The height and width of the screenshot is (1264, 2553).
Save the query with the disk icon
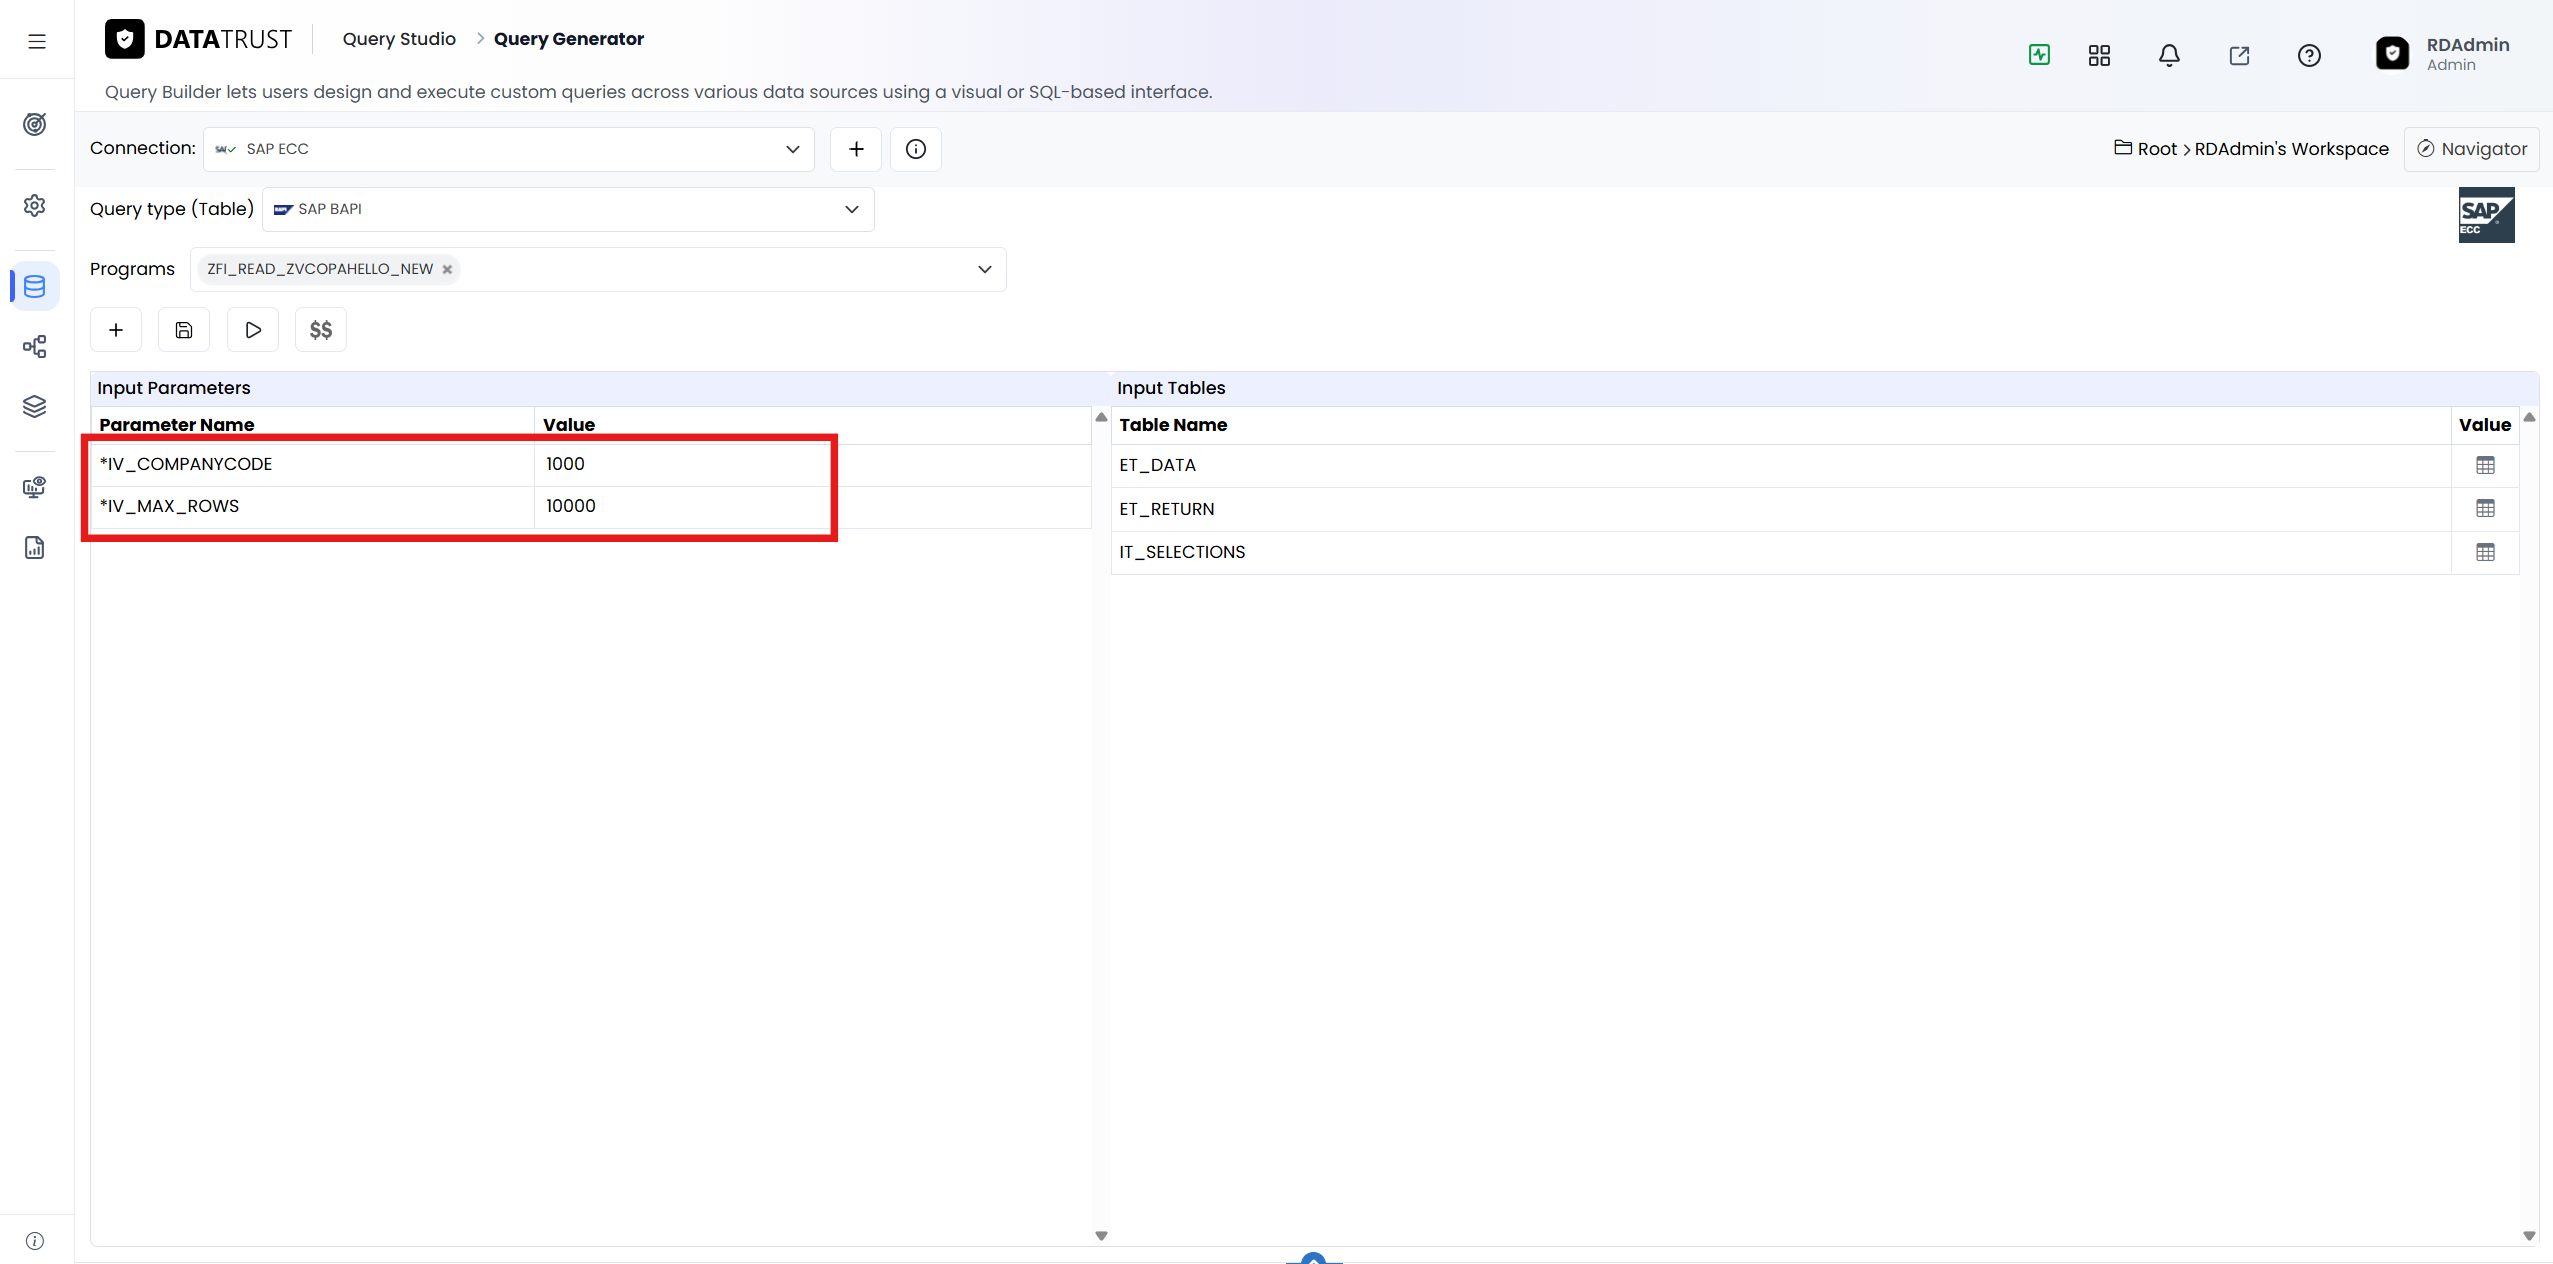coord(184,330)
